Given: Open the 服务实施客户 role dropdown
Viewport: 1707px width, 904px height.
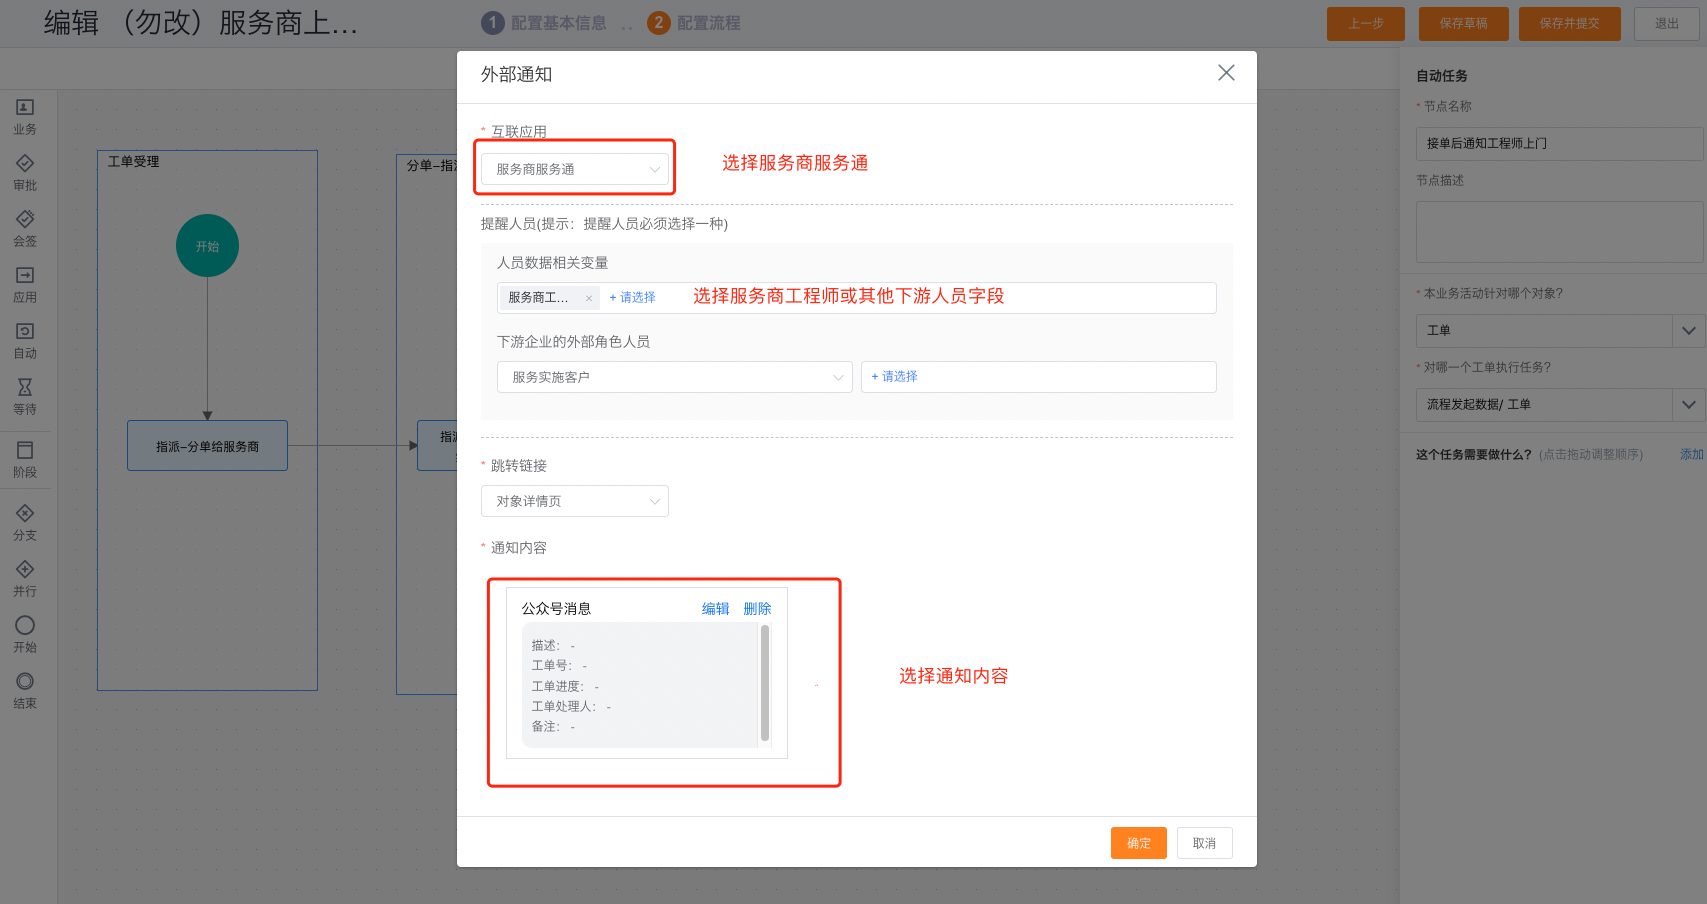Looking at the screenshot, I should coord(675,377).
